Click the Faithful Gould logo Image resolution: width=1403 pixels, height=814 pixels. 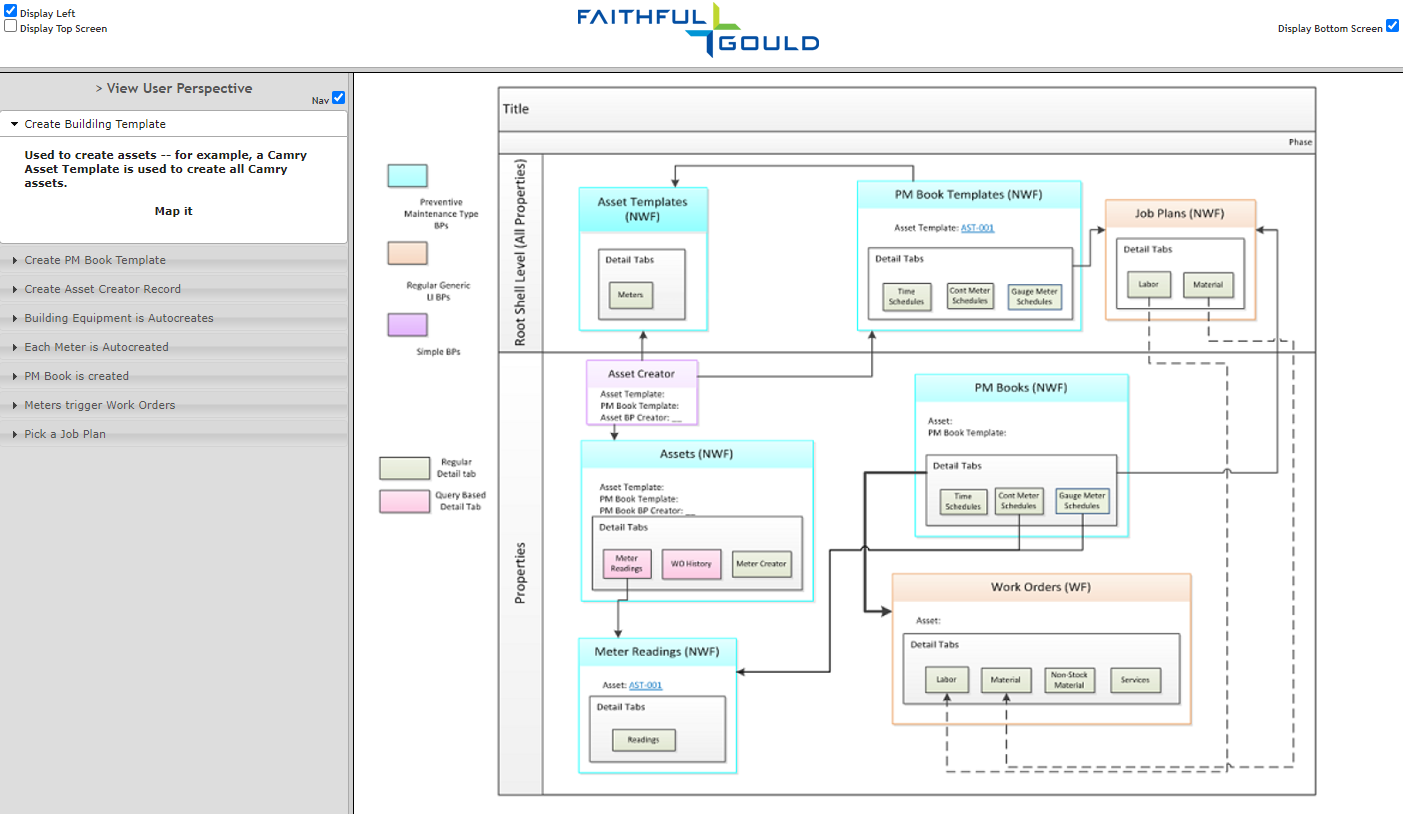pos(698,30)
